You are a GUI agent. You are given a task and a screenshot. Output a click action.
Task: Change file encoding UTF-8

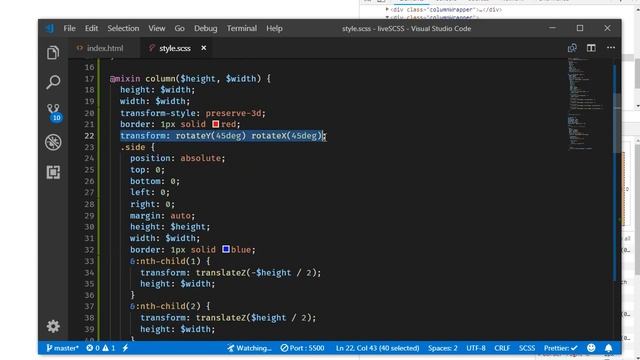pyautogui.click(x=476, y=348)
